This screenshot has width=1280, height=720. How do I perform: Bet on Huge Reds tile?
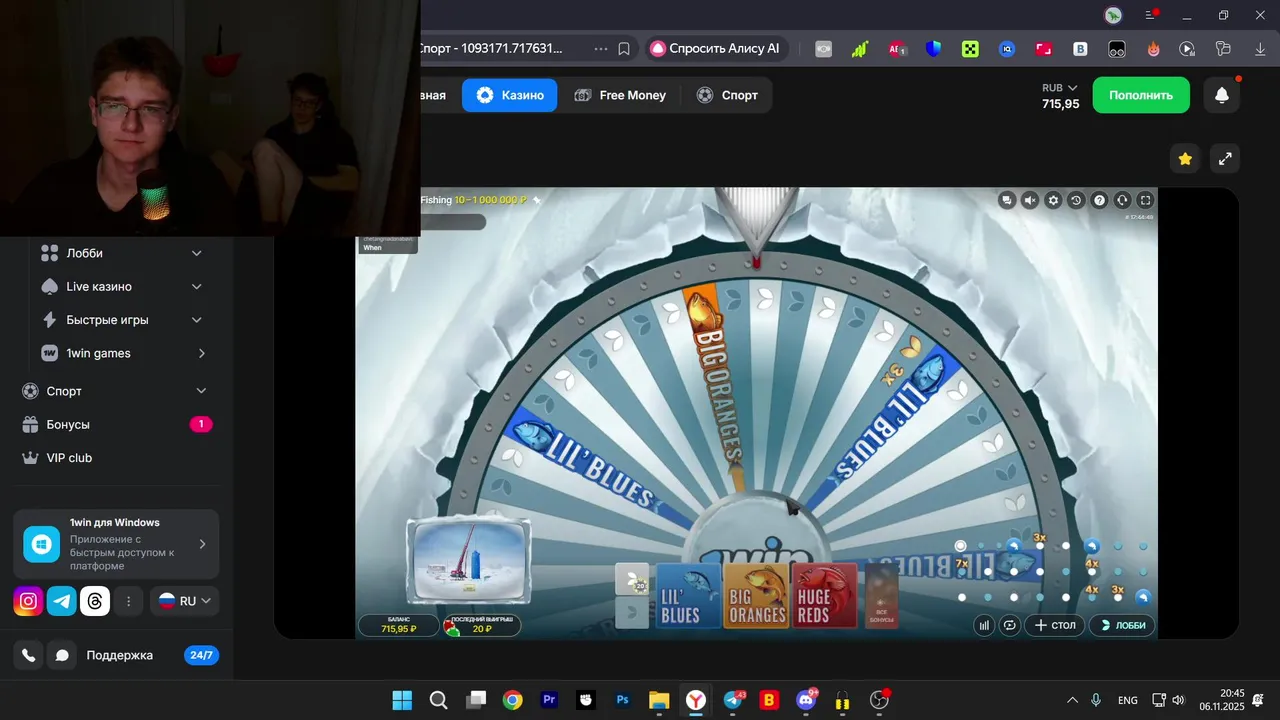[824, 596]
